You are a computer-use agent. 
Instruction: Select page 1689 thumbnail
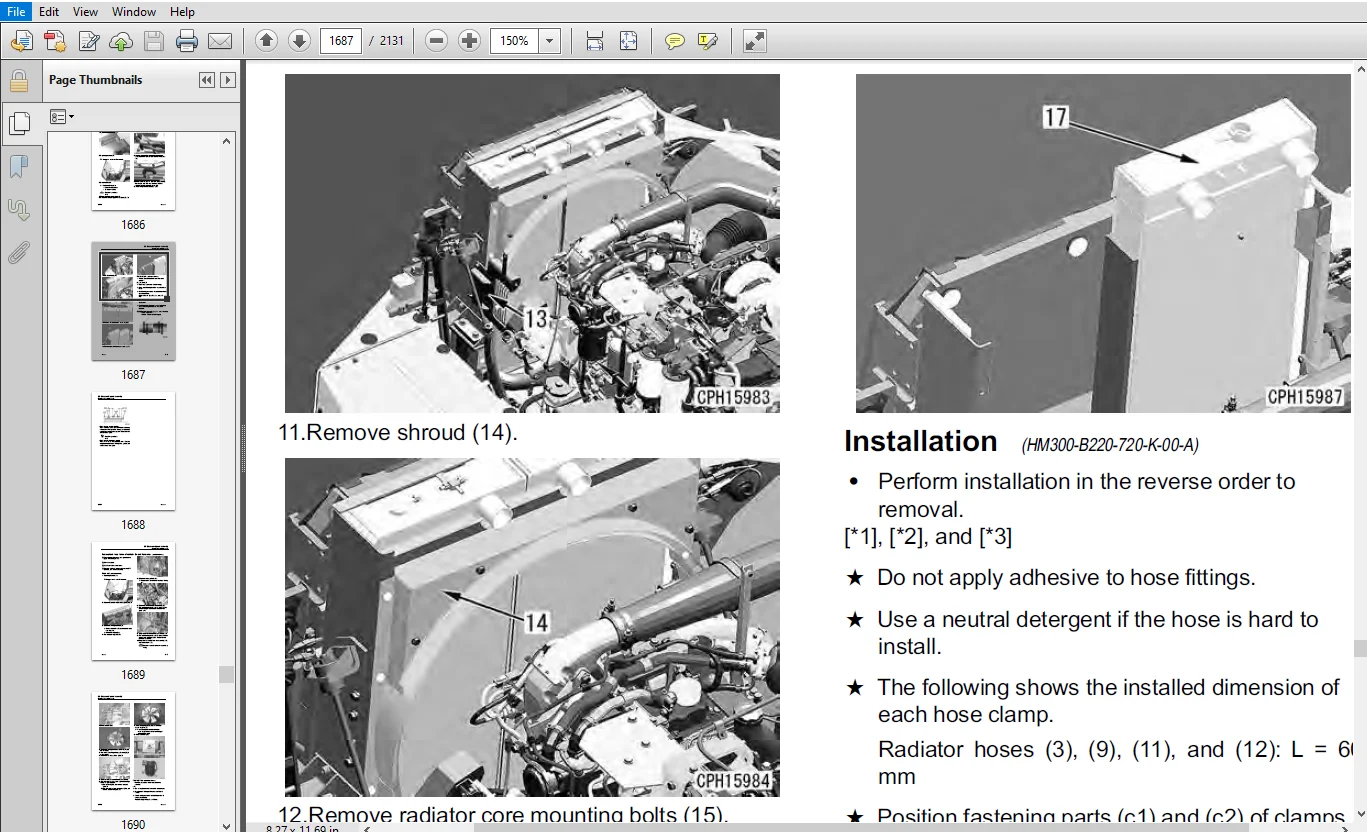tap(133, 601)
